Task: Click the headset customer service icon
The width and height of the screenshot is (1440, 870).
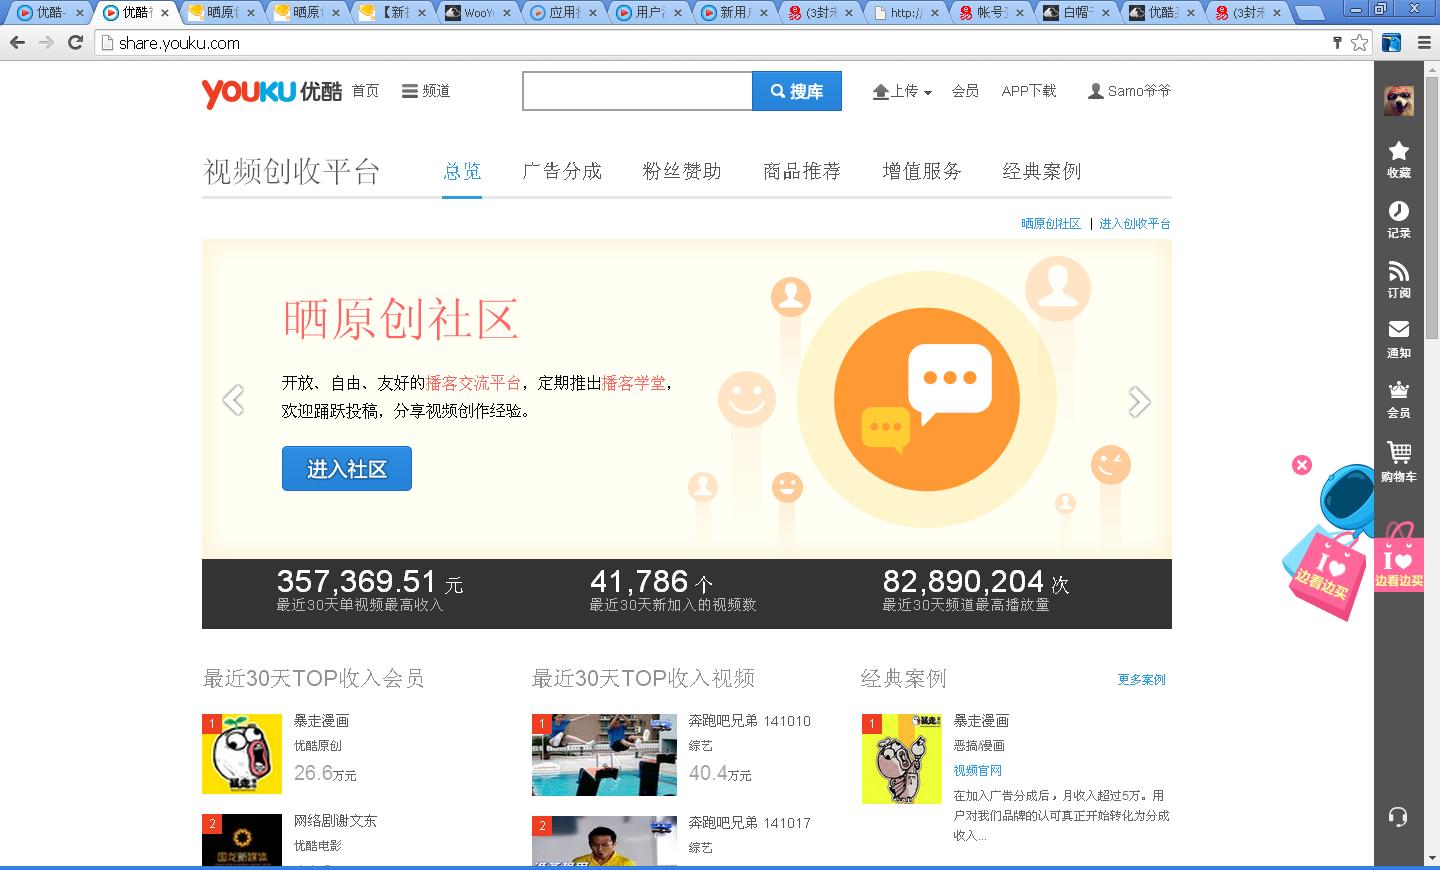Action: tap(1398, 816)
